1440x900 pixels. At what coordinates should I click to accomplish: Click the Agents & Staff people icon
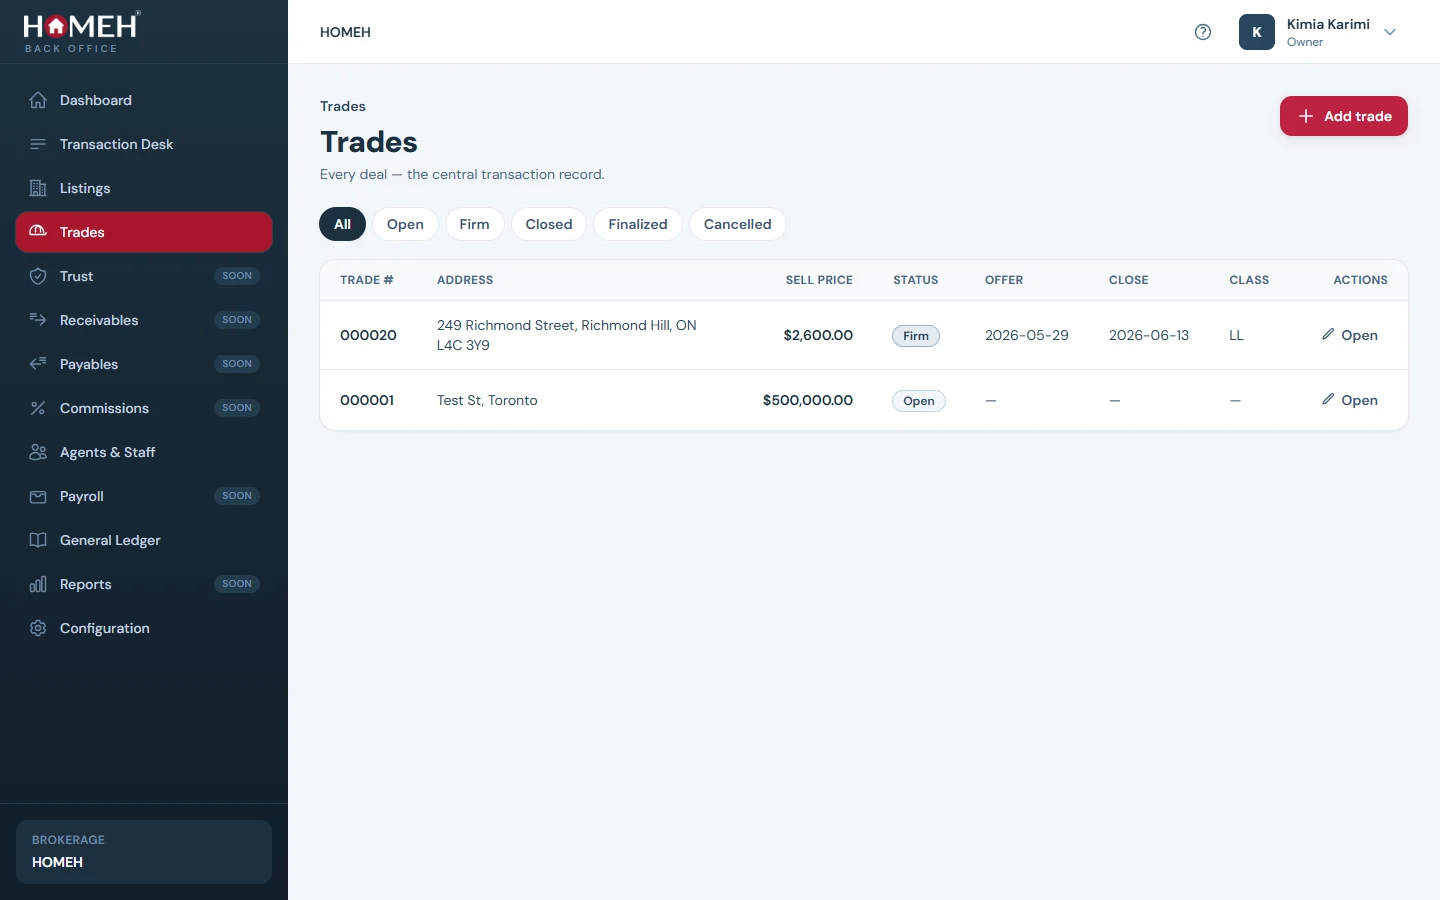[x=38, y=452]
